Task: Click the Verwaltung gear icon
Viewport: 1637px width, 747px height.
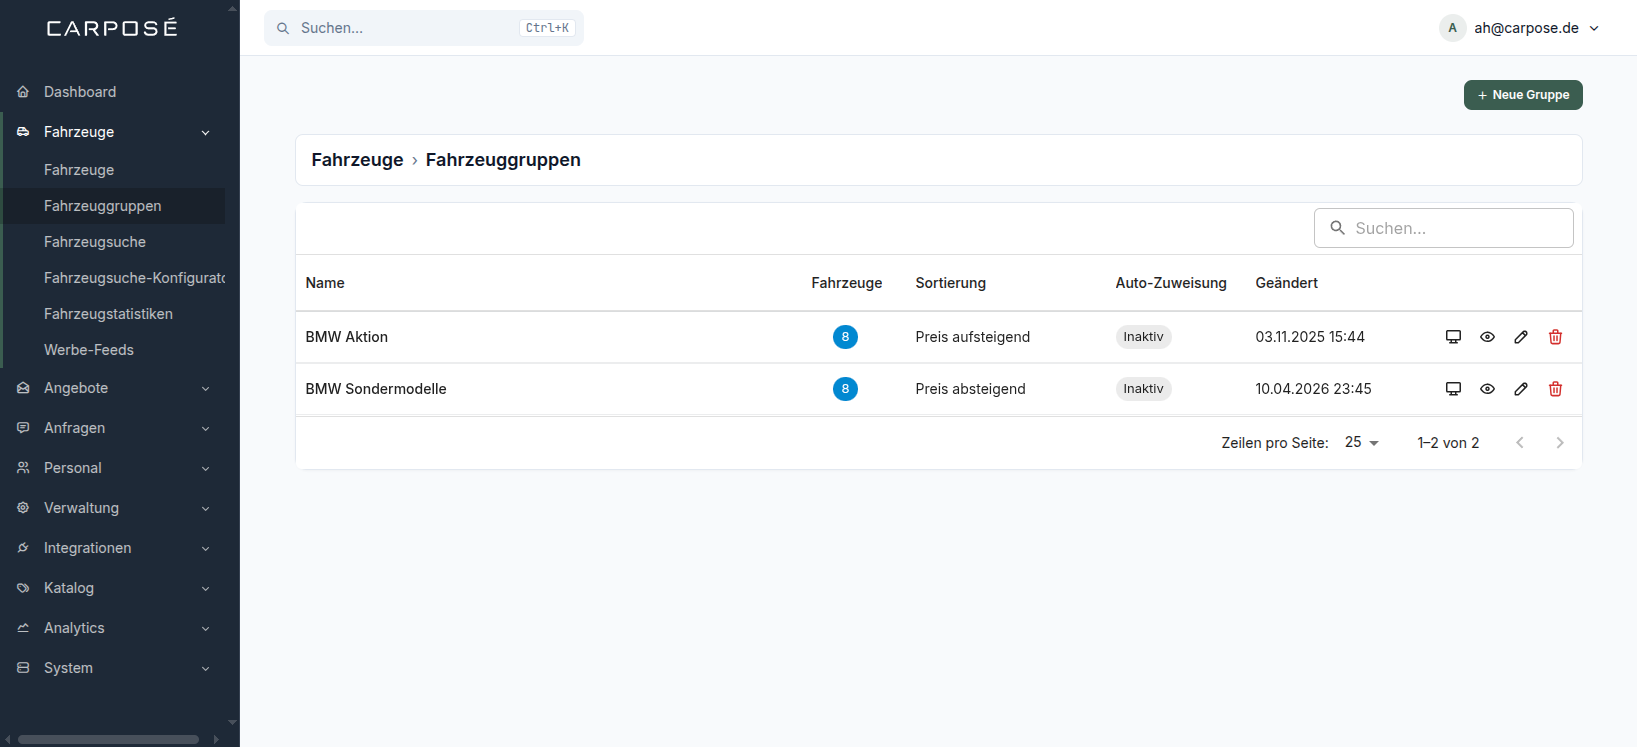Action: 23,508
